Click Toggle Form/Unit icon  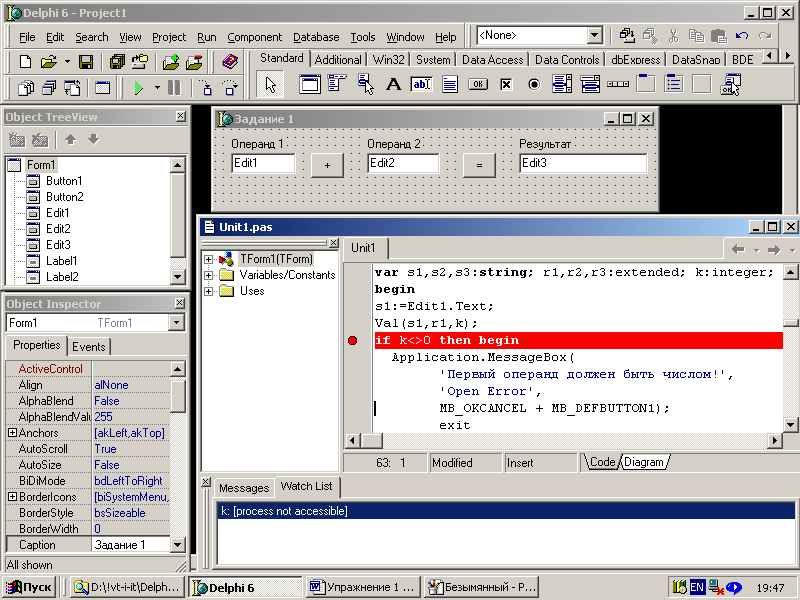tap(72, 88)
